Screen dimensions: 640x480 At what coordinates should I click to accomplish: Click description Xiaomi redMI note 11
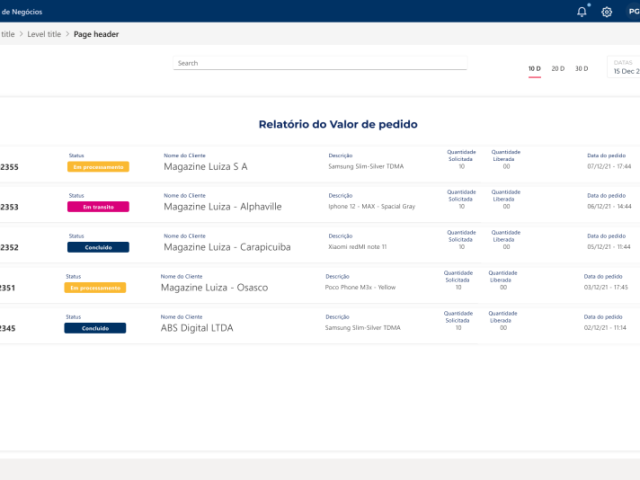click(x=357, y=247)
